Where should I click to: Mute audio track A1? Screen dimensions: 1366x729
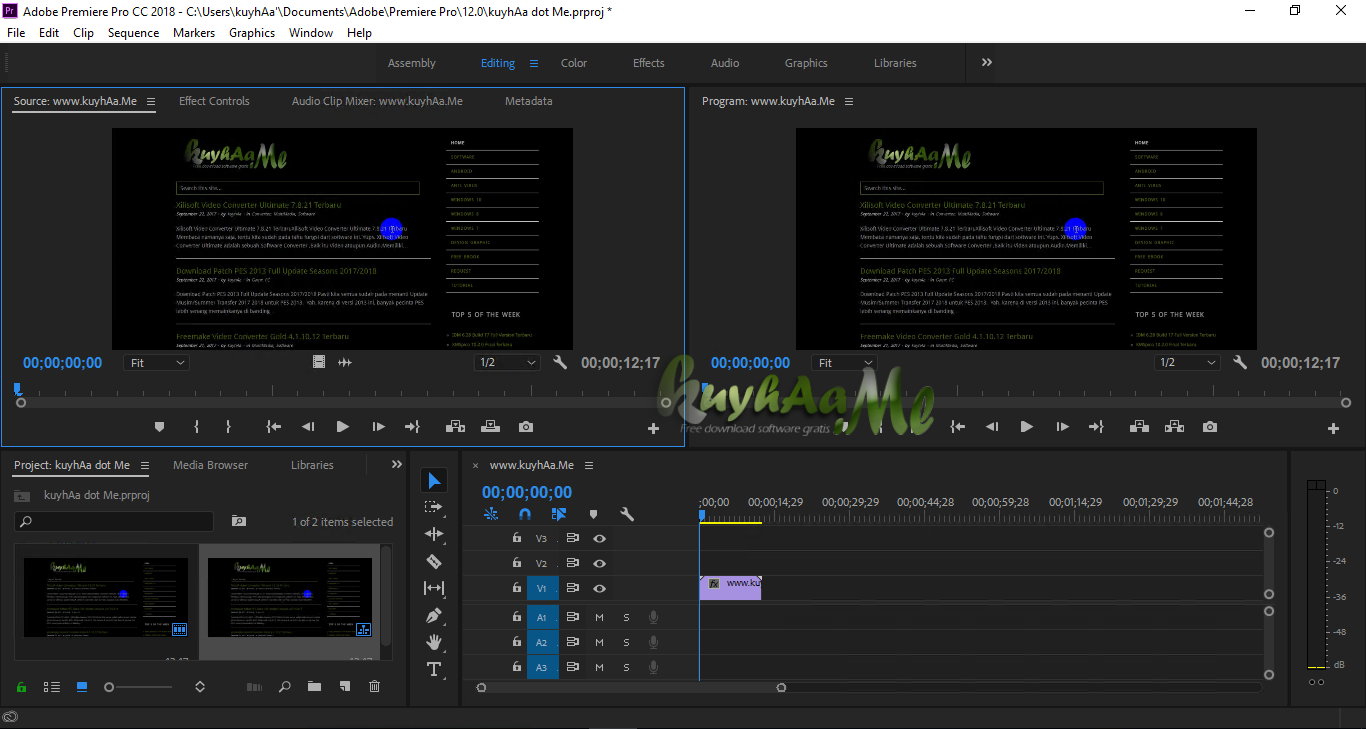click(599, 617)
